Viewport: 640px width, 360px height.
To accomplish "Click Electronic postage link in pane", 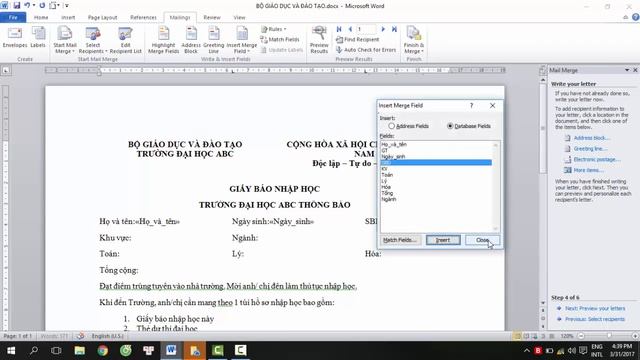I will click(x=597, y=160).
